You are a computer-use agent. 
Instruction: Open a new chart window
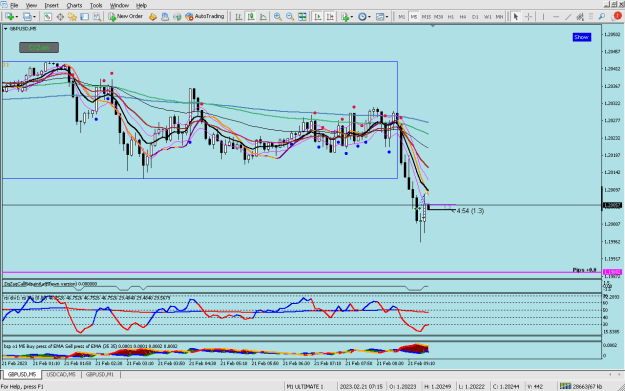tap(9, 17)
